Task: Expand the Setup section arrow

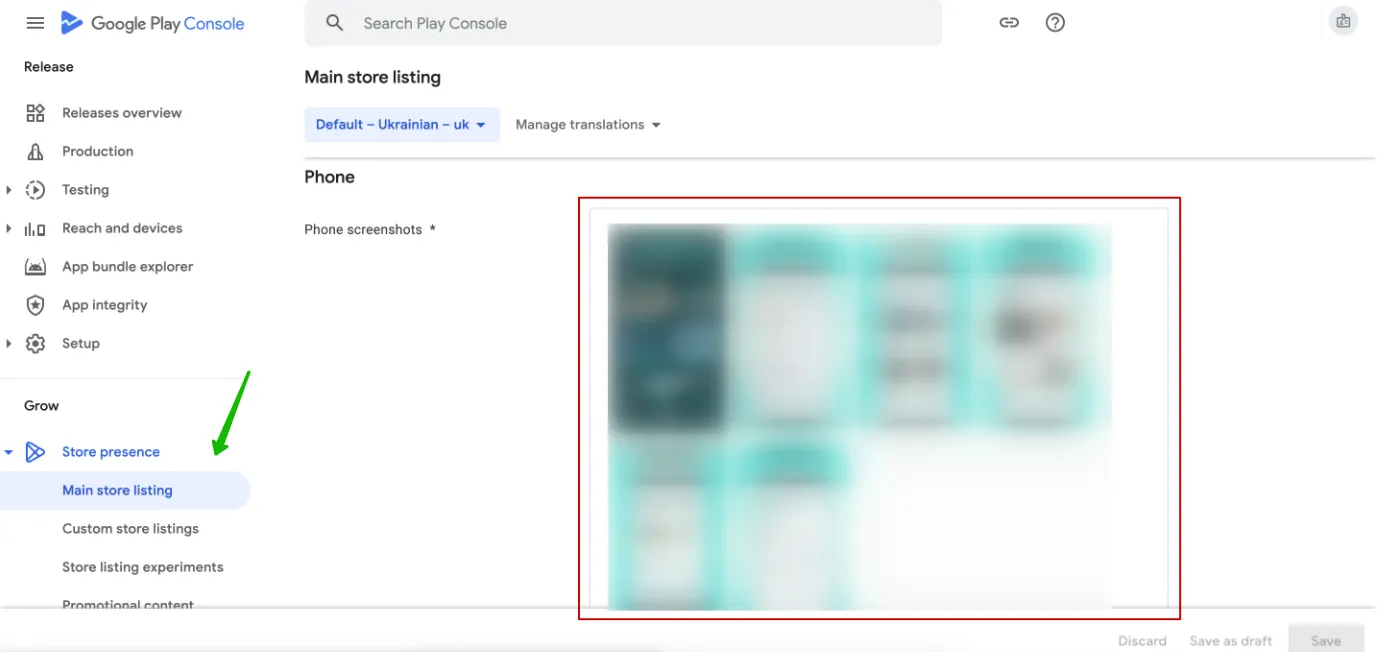Action: pos(9,344)
